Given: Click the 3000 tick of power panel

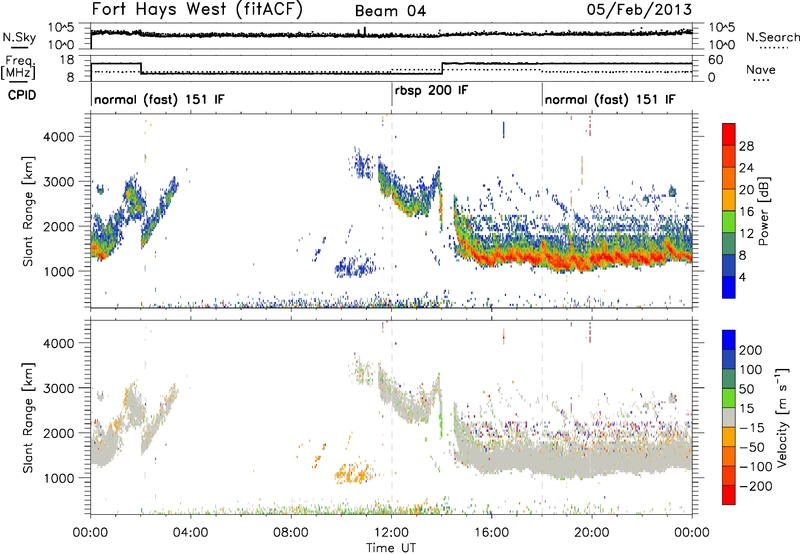Looking at the screenshot, I should click(x=58, y=182).
